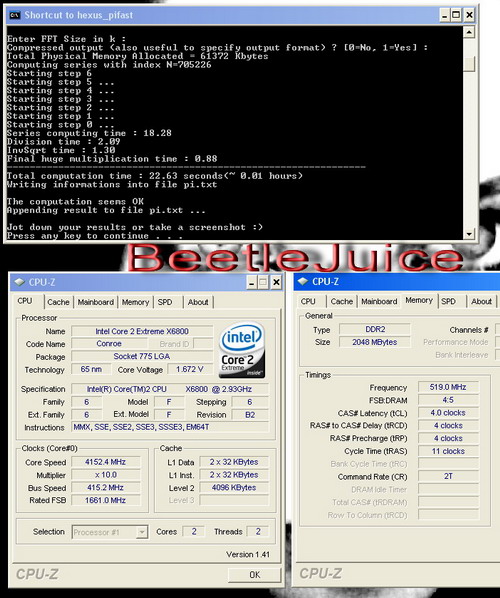The image size is (500, 598).
Task: Click the console scrollbar thumb
Action: (x=469, y=63)
